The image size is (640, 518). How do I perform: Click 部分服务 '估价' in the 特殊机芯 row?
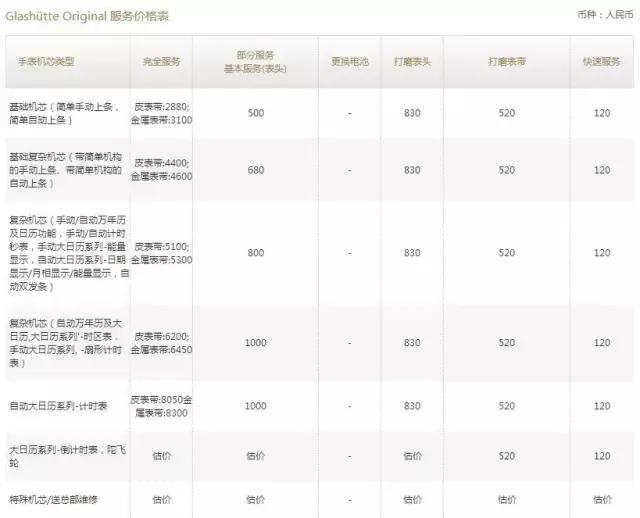(x=256, y=499)
